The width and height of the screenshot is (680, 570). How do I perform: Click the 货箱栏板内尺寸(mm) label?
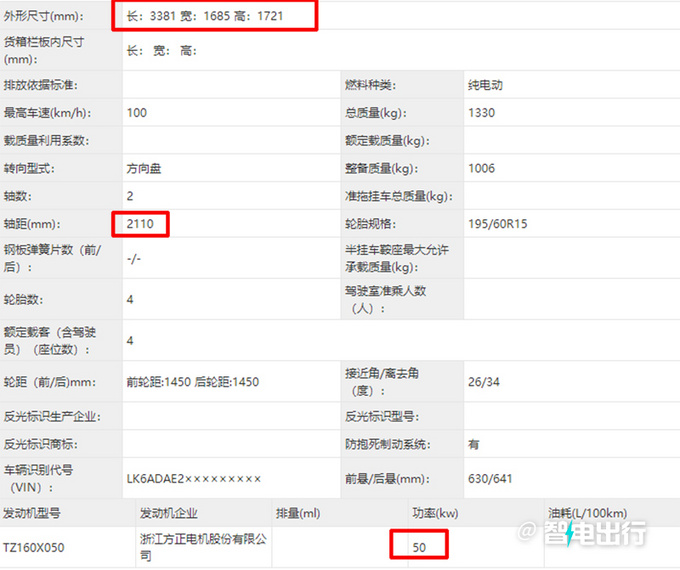44,50
